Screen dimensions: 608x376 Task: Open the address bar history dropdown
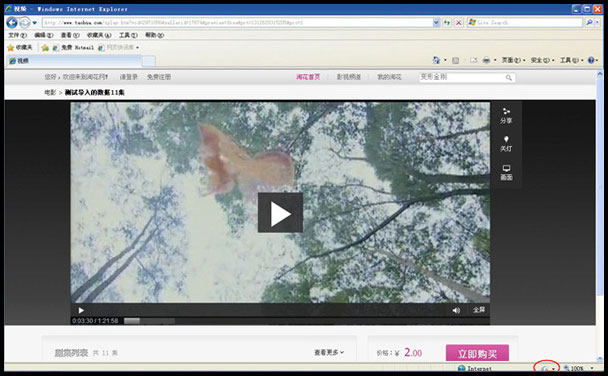click(x=436, y=22)
